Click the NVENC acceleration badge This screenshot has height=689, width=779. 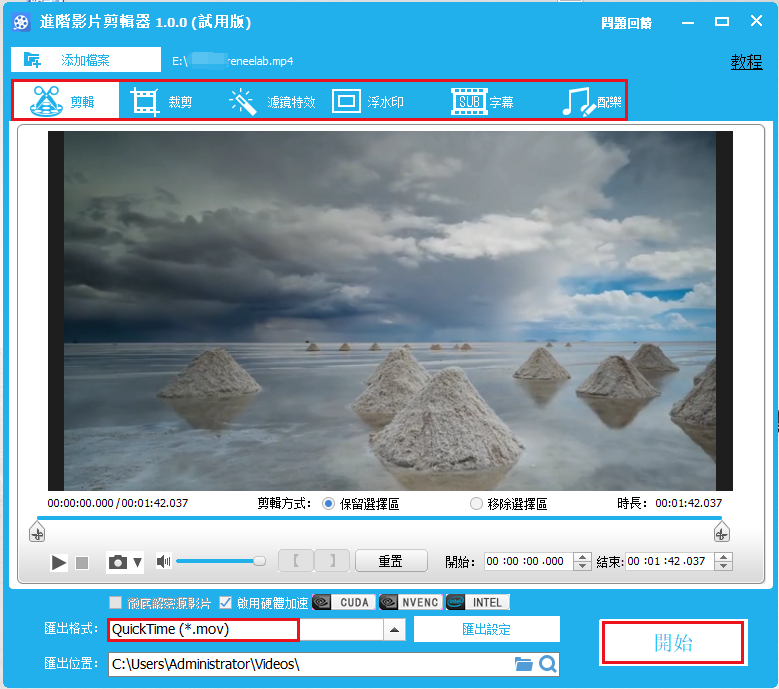click(410, 602)
